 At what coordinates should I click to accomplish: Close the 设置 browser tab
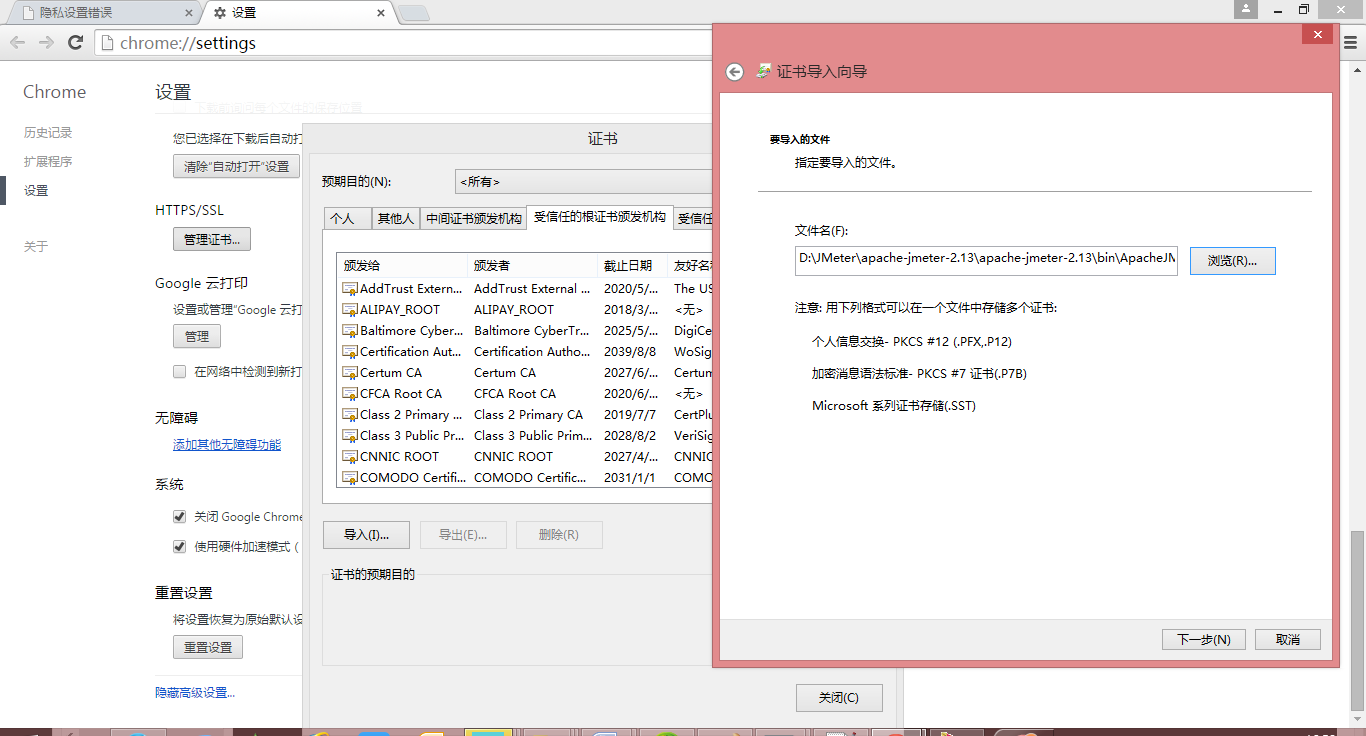380,13
